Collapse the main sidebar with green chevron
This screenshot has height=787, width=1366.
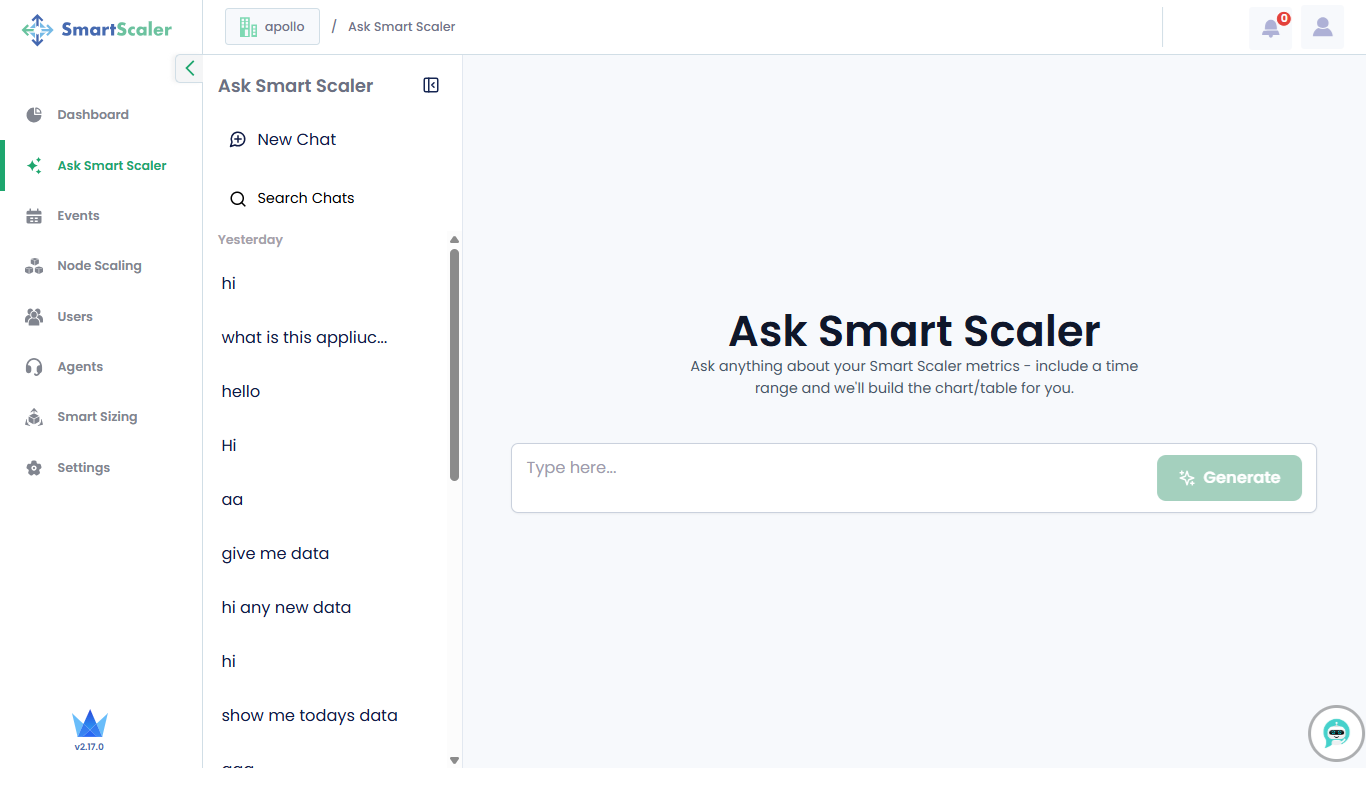189,68
